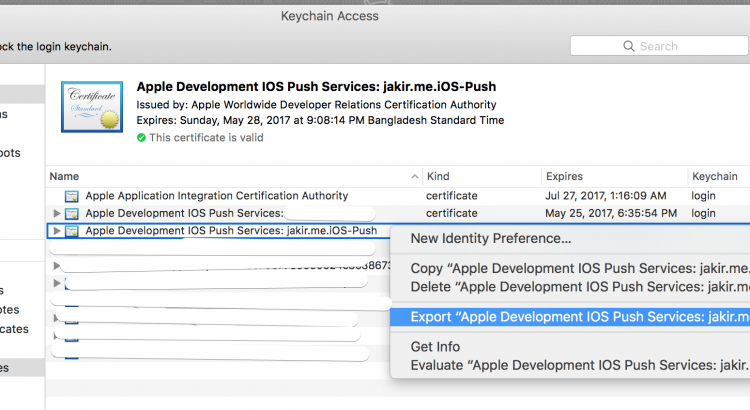This screenshot has height=410, width=750.
Task: Expand the redacted row ending in 8673
Action: [57, 267]
